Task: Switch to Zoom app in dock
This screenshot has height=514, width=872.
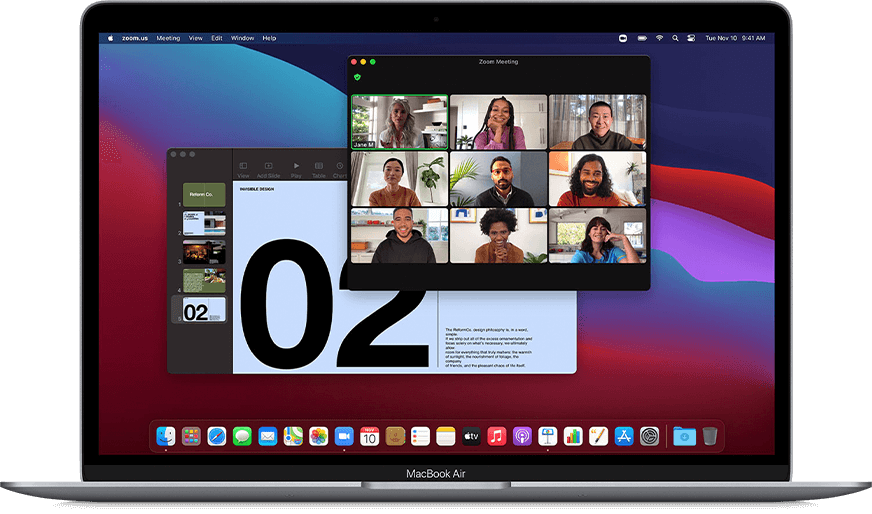Action: tap(344, 437)
